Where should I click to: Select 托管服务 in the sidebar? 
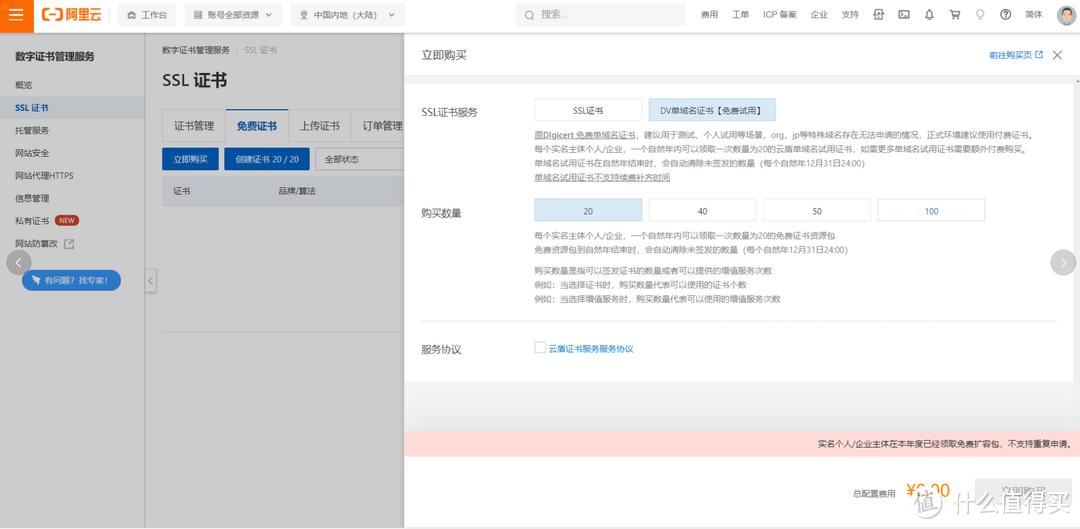(32, 130)
